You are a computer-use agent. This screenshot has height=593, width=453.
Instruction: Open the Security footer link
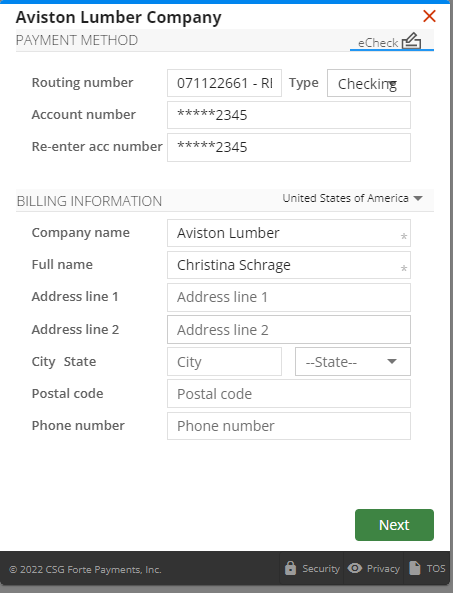coord(312,568)
